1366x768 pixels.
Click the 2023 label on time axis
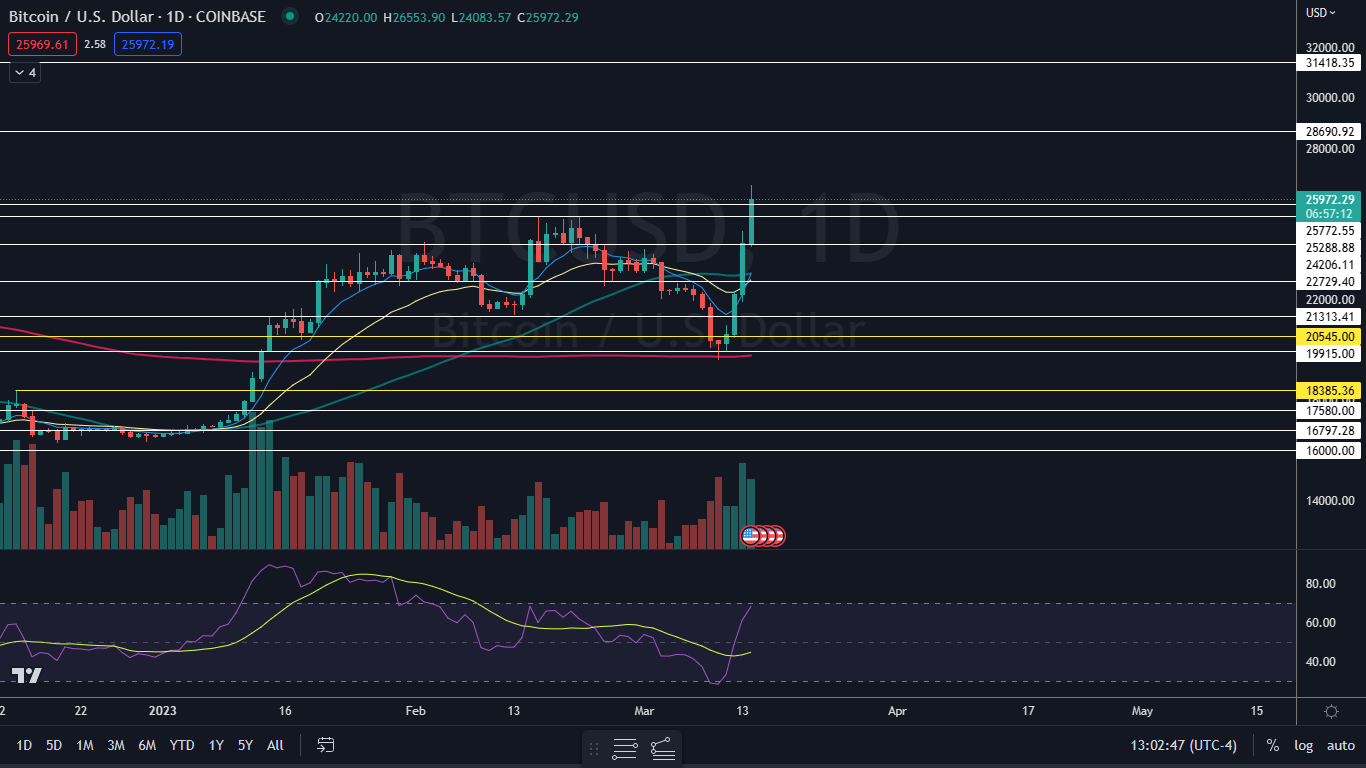162,711
